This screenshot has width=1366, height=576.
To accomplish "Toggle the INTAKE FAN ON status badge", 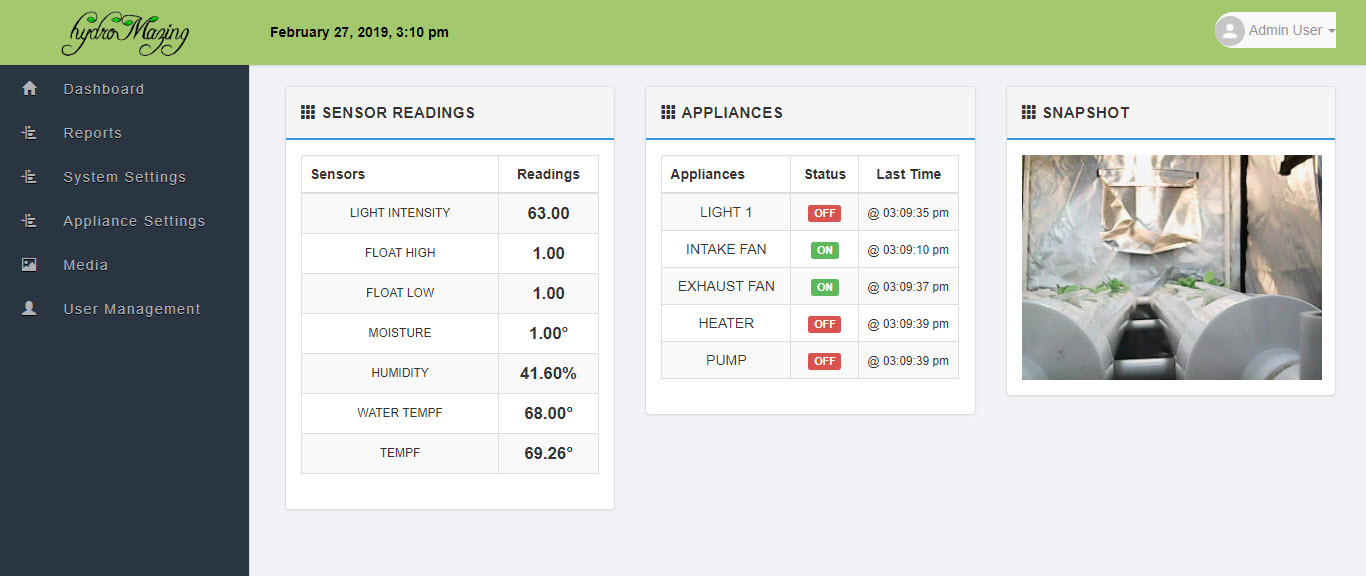I will pos(824,250).
